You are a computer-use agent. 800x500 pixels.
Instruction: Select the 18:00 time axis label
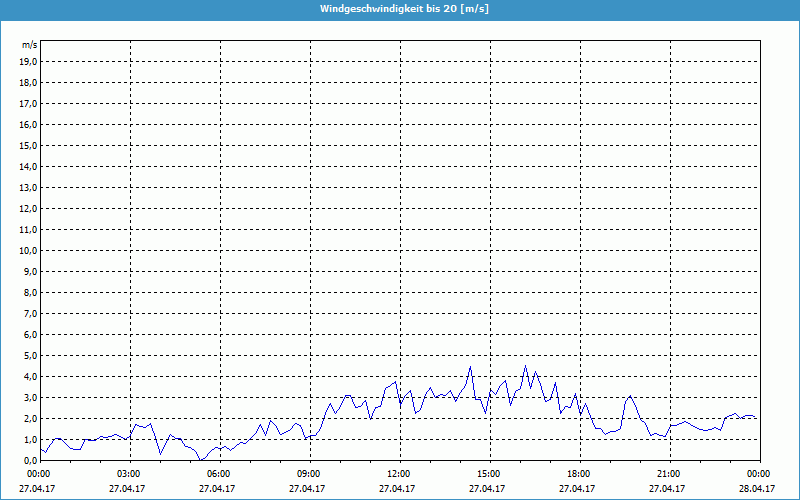578,473
